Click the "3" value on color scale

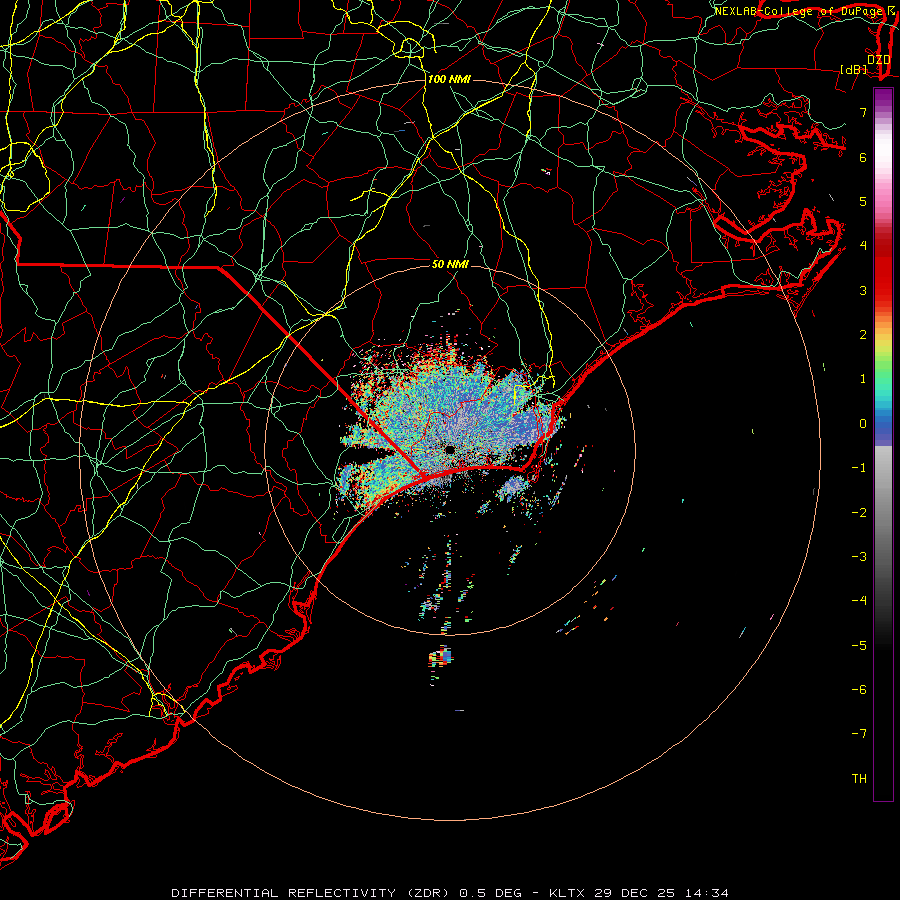pyautogui.click(x=863, y=290)
